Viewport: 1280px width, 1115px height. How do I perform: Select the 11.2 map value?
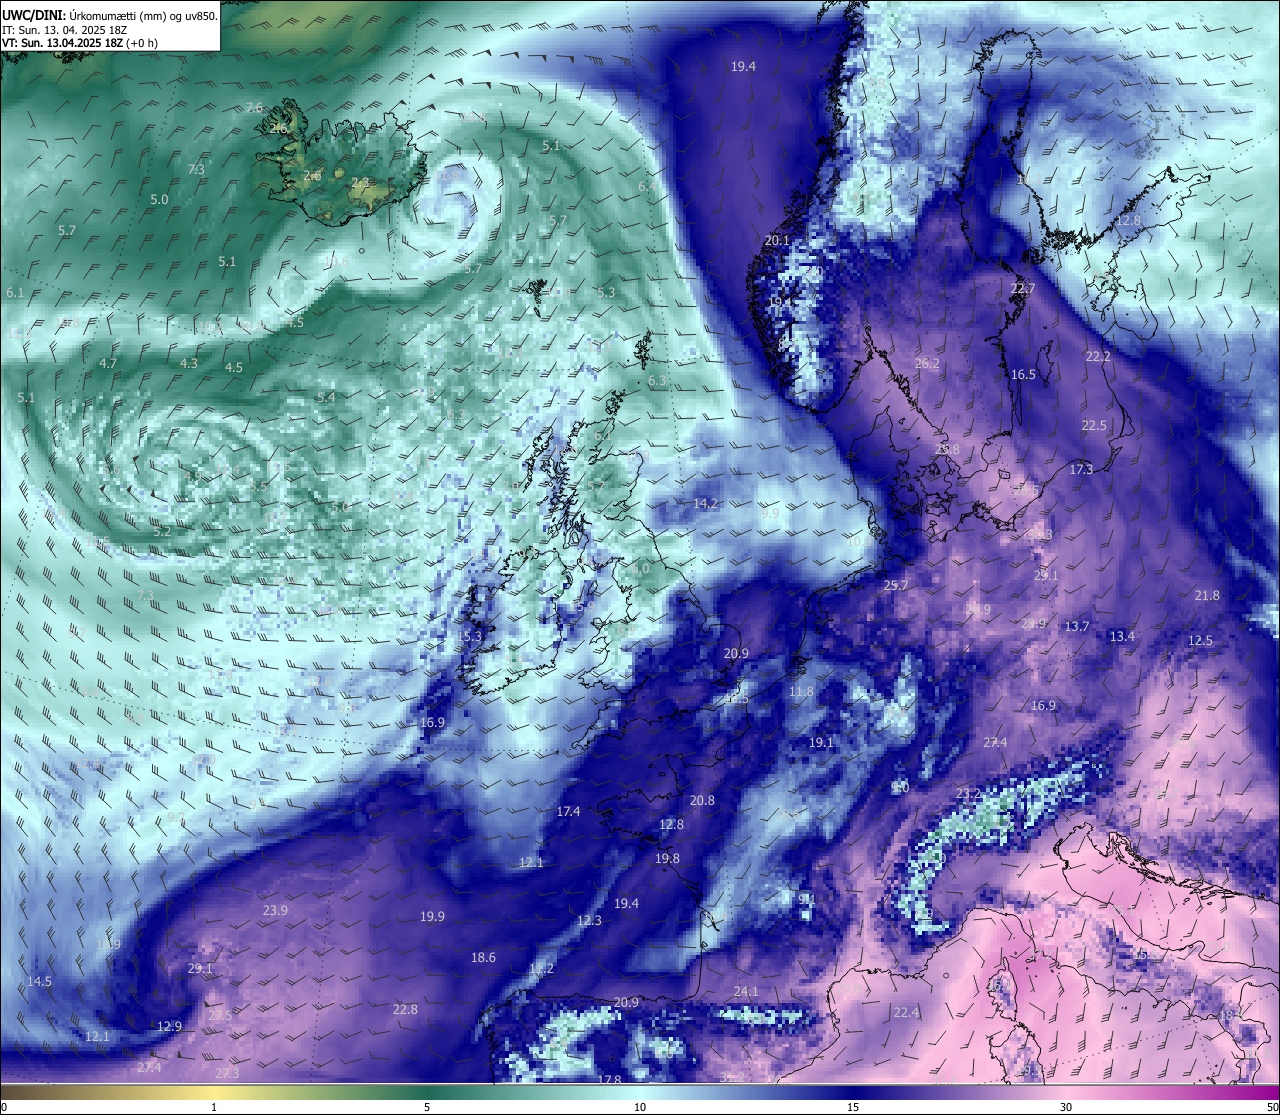pos(541,969)
